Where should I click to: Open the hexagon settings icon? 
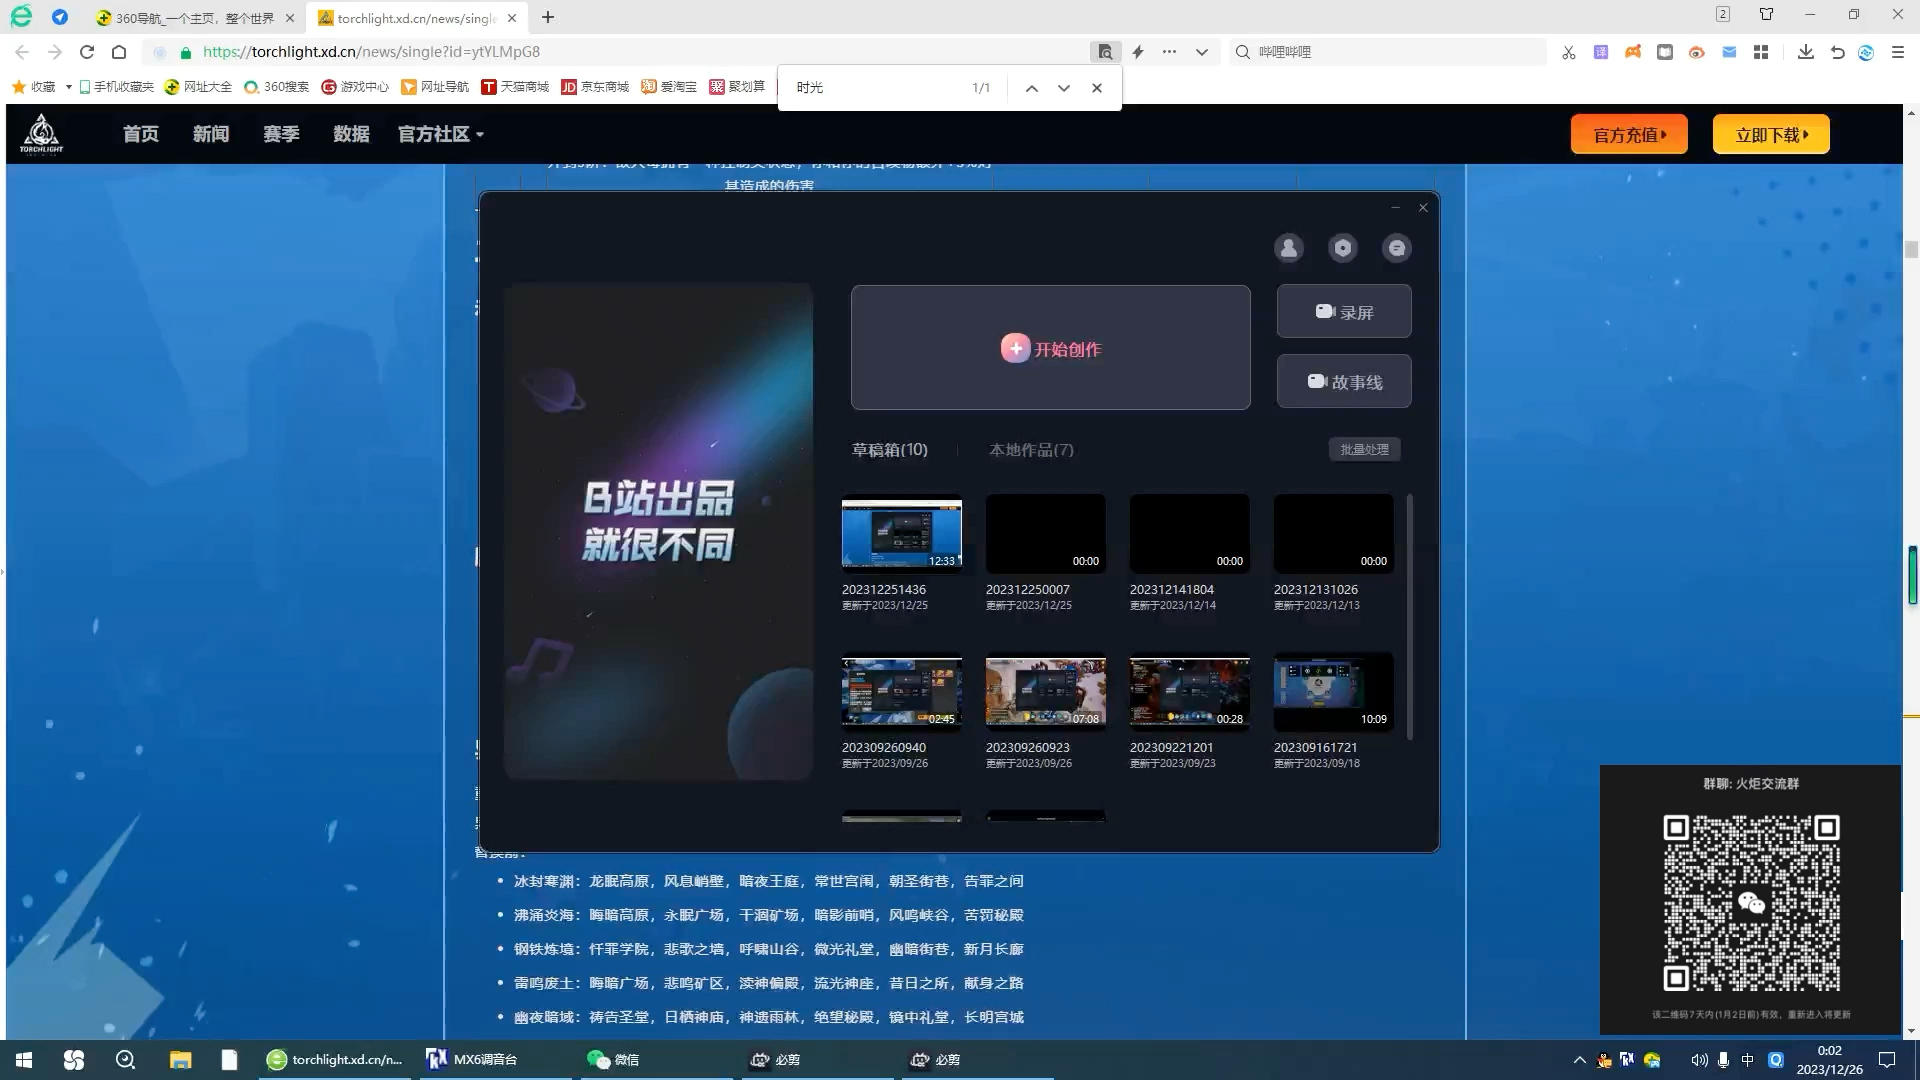click(1342, 248)
